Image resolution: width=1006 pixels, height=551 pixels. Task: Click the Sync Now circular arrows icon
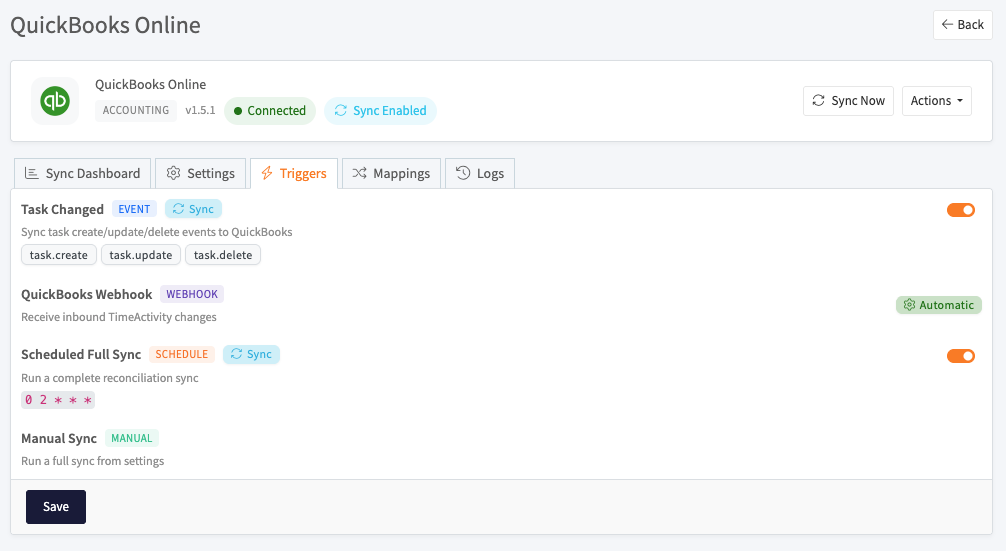pos(819,101)
